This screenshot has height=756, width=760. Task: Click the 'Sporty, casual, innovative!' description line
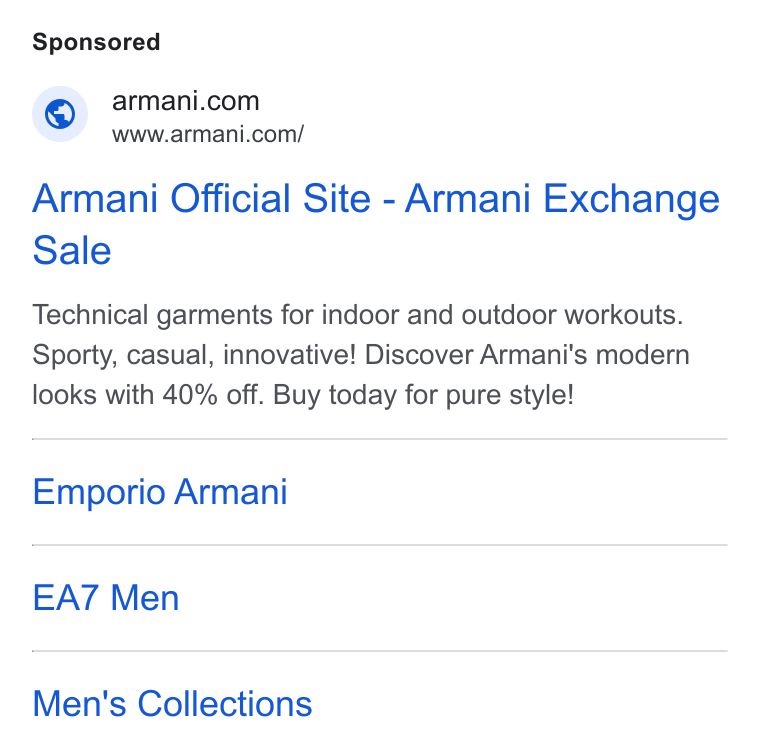click(361, 355)
